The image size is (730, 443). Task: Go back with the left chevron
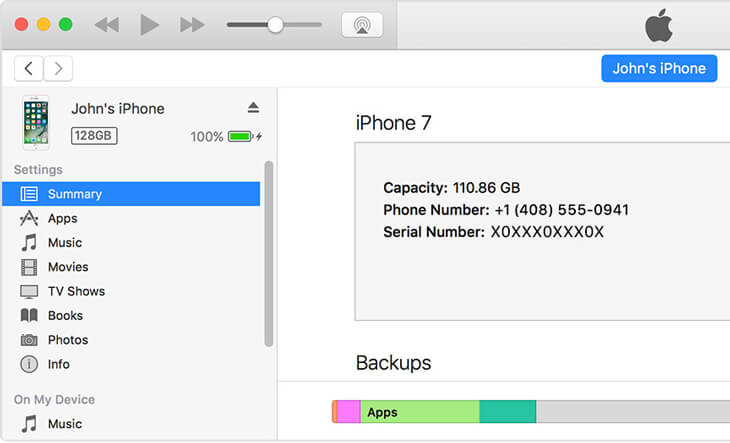point(29,68)
